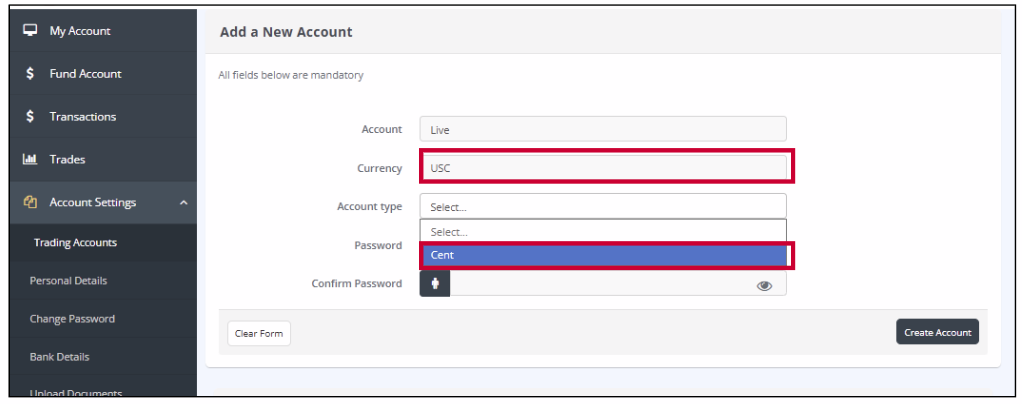This screenshot has width=1022, height=404.
Task: Click the Fund Account dollar icon
Action: (x=30, y=74)
